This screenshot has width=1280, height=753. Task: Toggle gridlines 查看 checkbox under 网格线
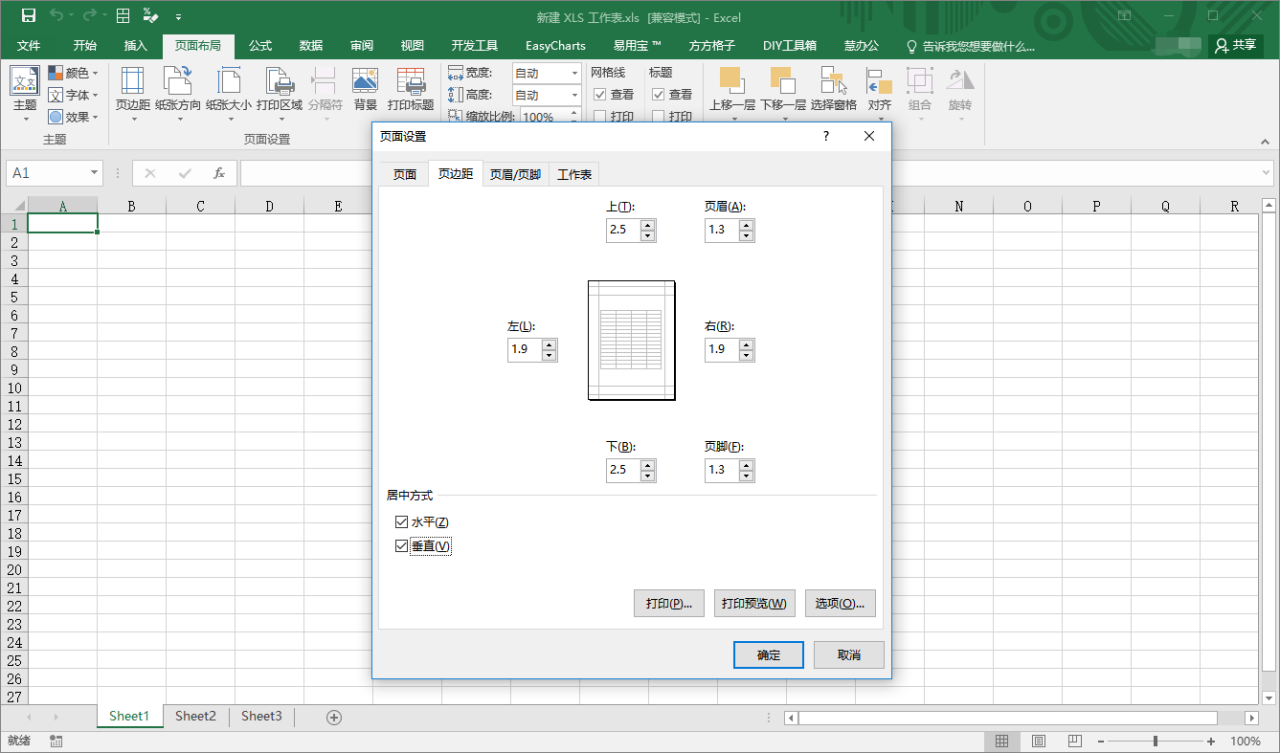tap(600, 94)
